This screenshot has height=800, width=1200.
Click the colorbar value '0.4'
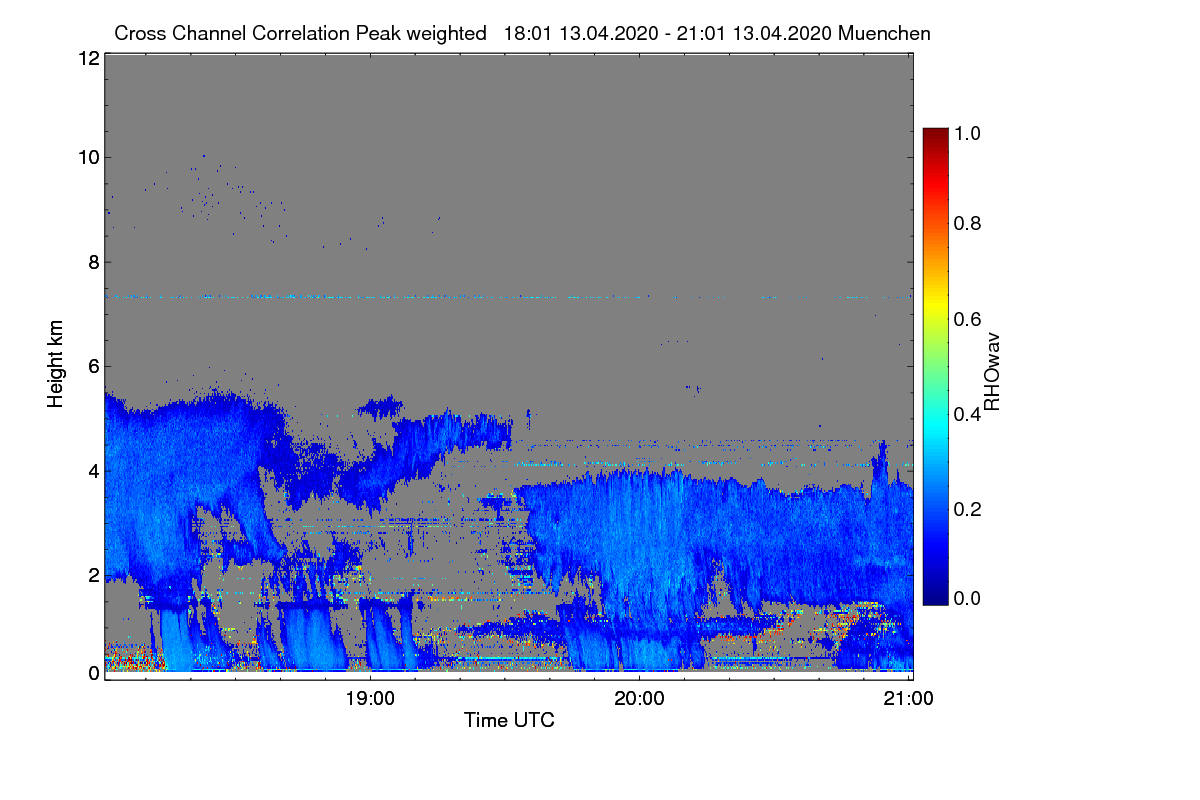965,414
